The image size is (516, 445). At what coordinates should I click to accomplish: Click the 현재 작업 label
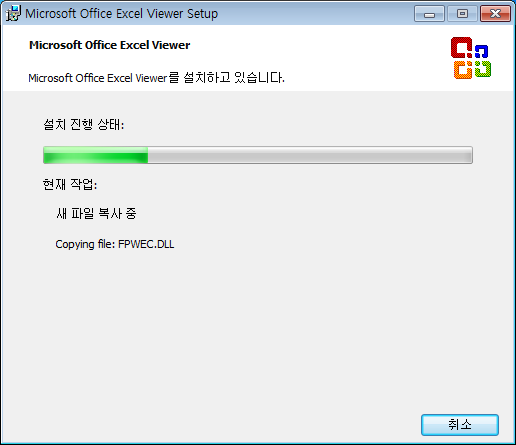[x=70, y=184]
